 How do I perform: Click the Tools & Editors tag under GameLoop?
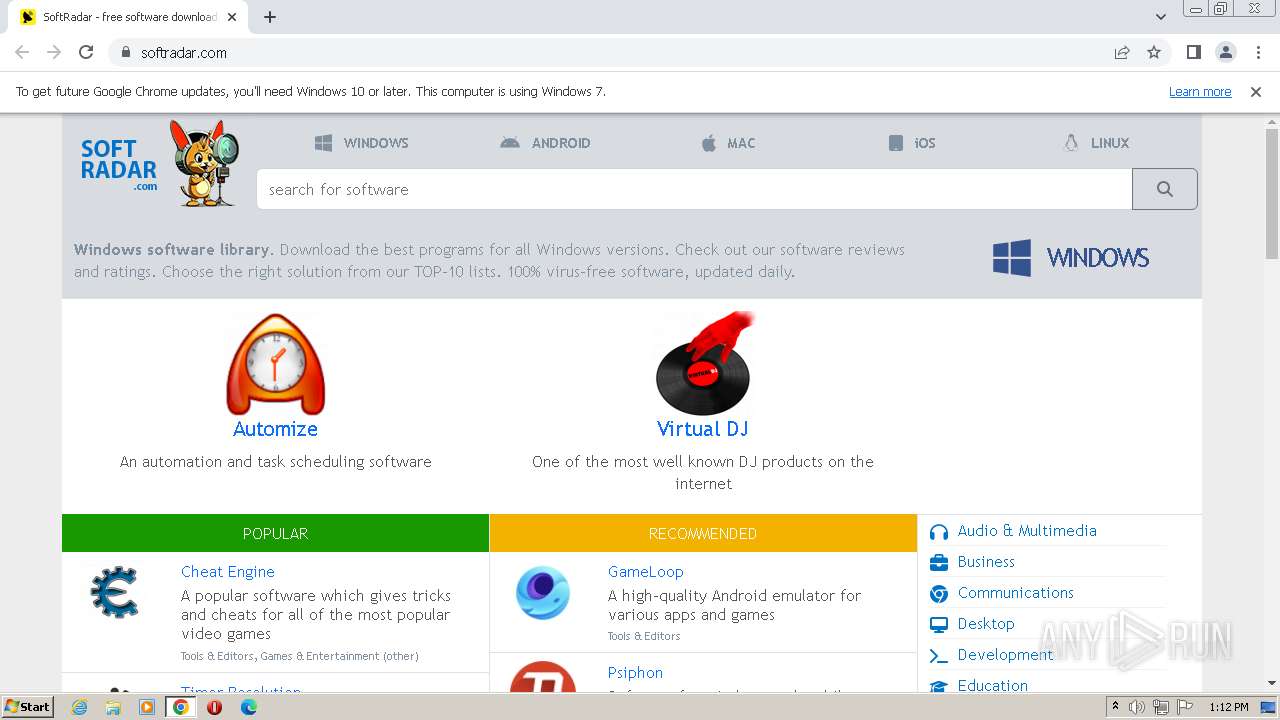[x=644, y=636]
